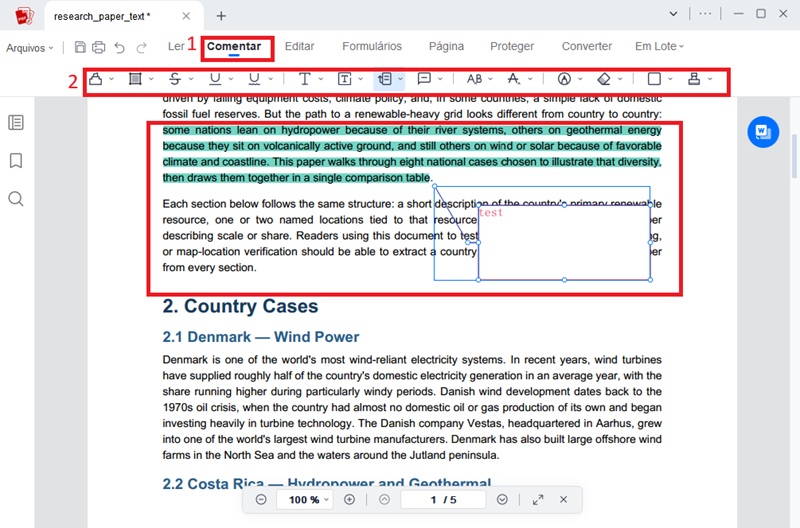
Task: Open the Em Lote menu
Action: [x=659, y=46]
